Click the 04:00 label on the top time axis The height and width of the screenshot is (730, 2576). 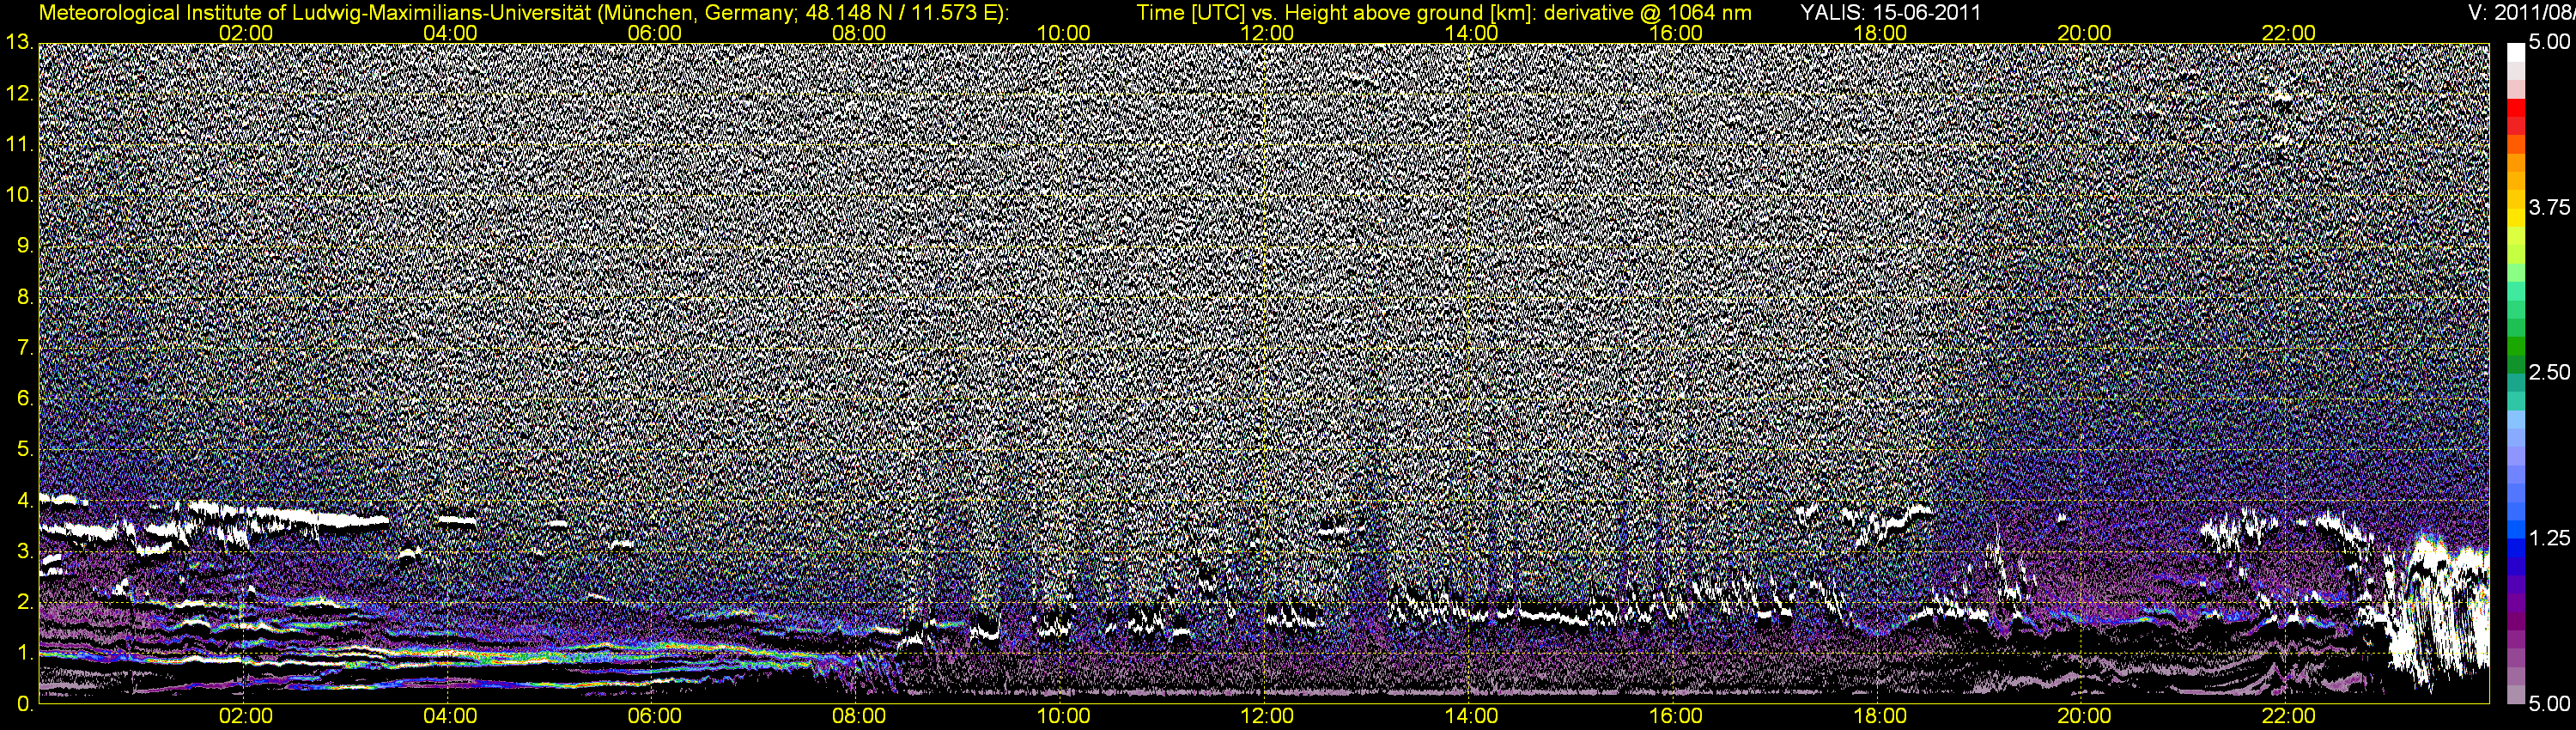point(450,33)
